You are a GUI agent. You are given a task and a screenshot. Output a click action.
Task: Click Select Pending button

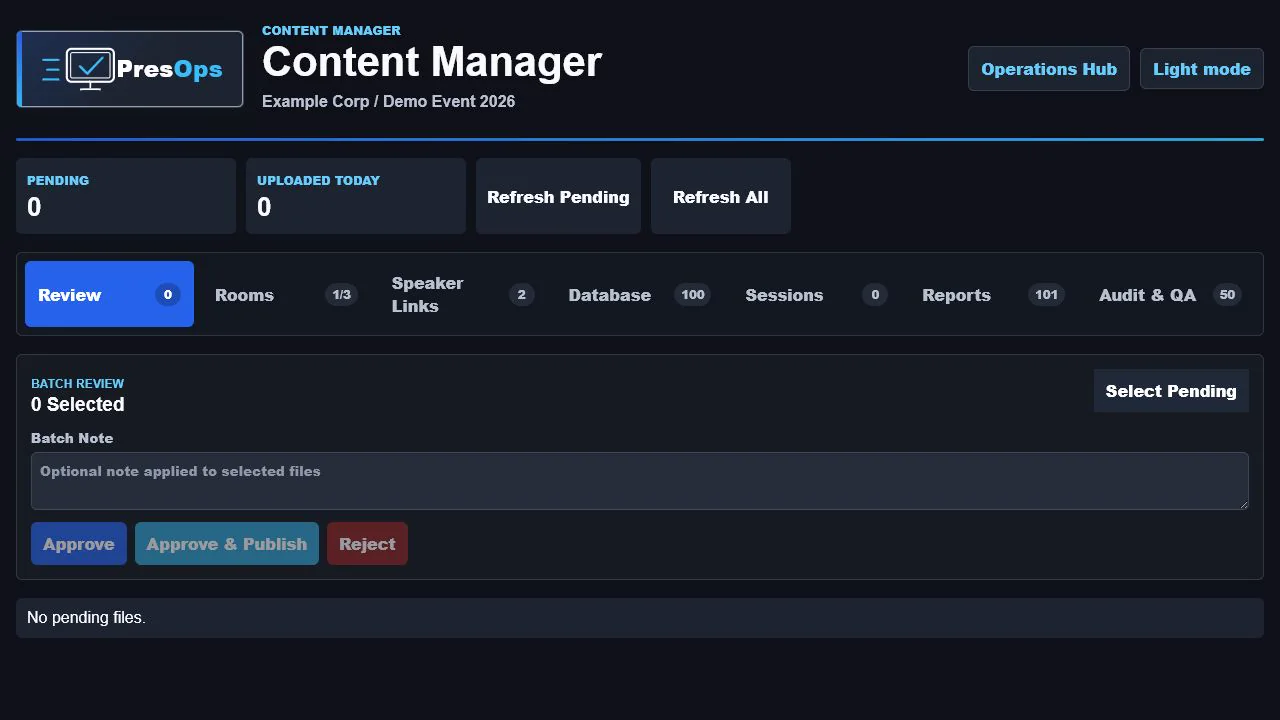pyautogui.click(x=1171, y=391)
